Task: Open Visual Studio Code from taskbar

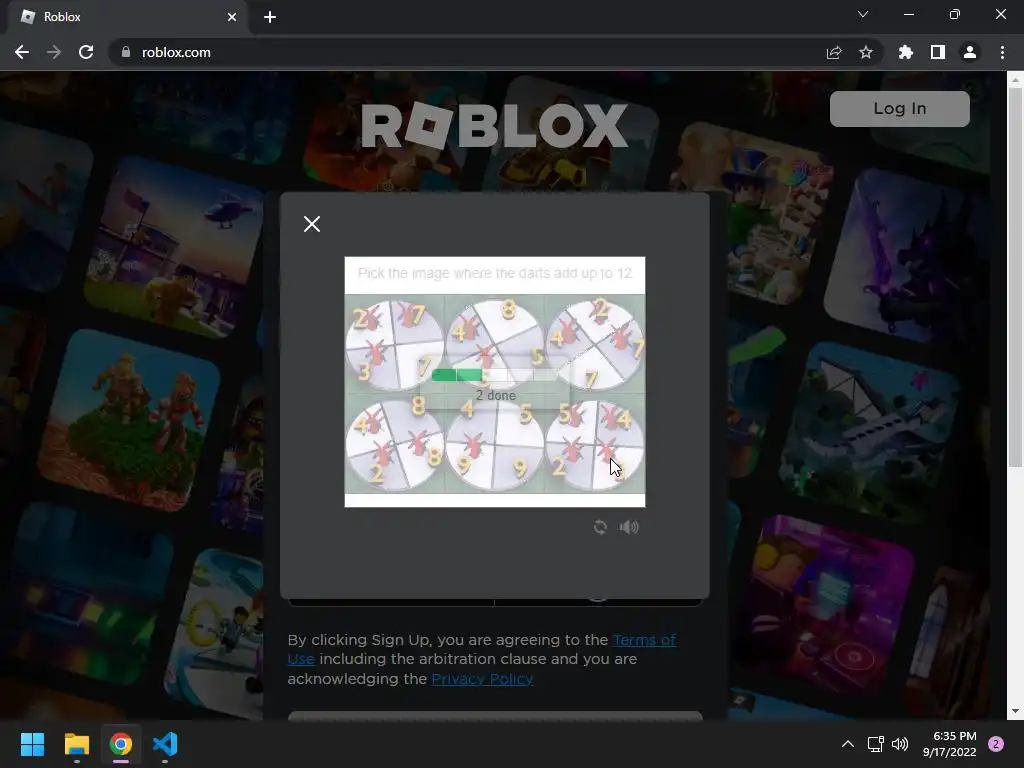Action: tap(165, 744)
